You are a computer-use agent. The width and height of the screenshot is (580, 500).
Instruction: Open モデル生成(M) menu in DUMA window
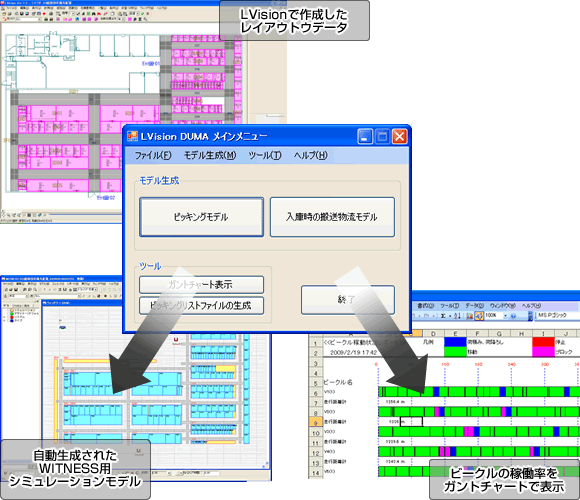(210, 155)
